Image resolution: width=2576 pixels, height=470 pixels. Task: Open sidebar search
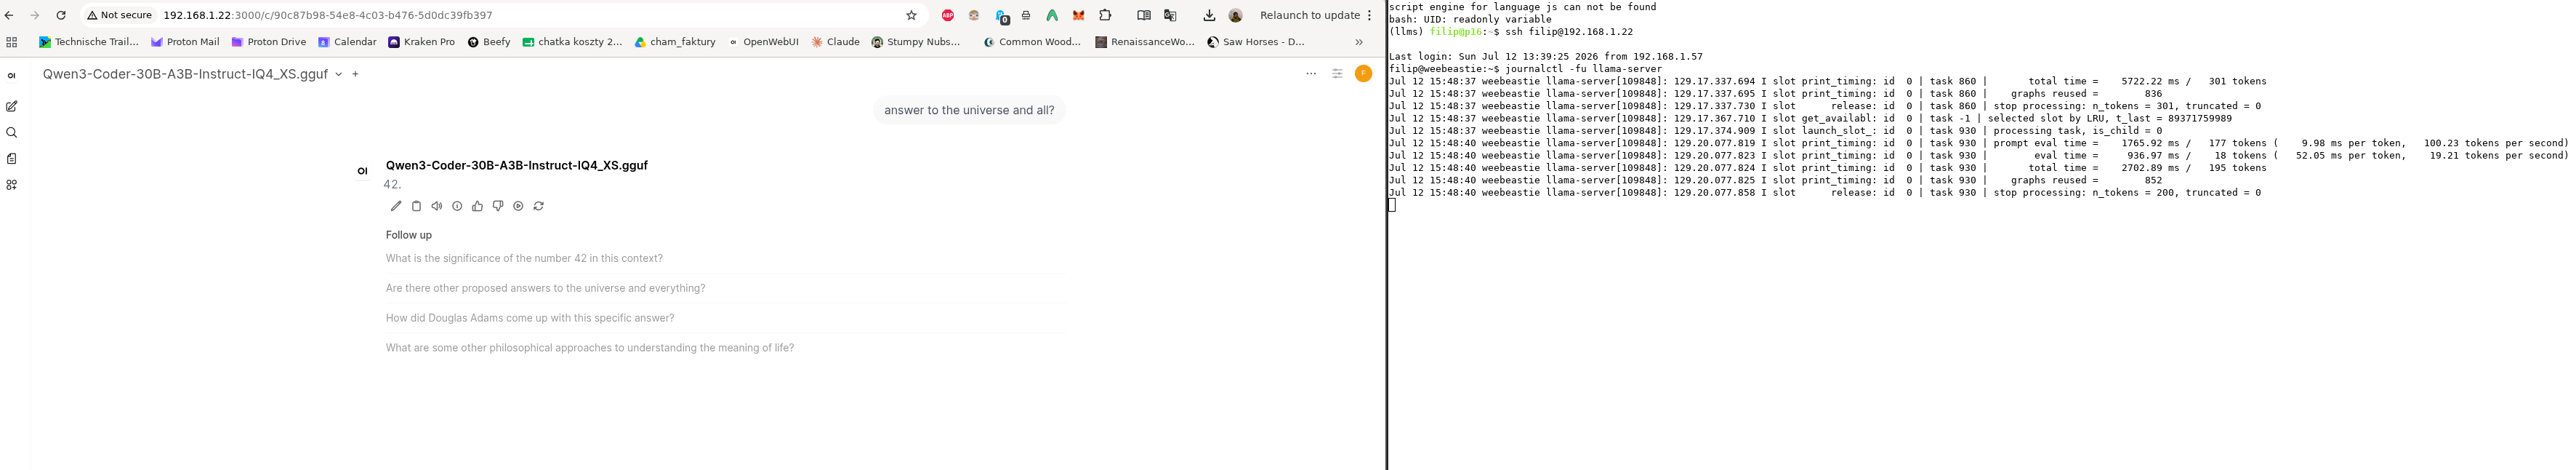(12, 132)
